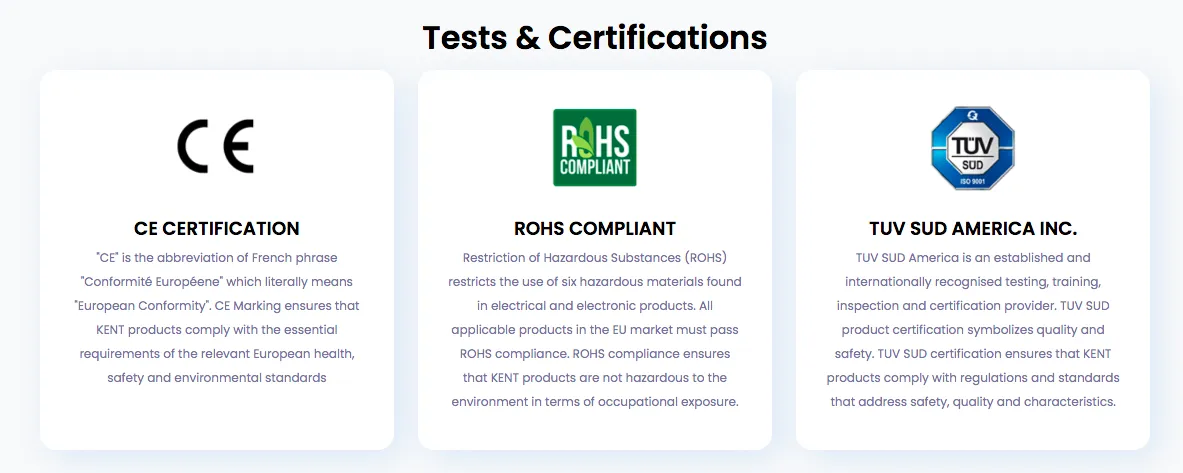The height and width of the screenshot is (473, 1183).
Task: Click the CE mark logo
Action: 216,146
